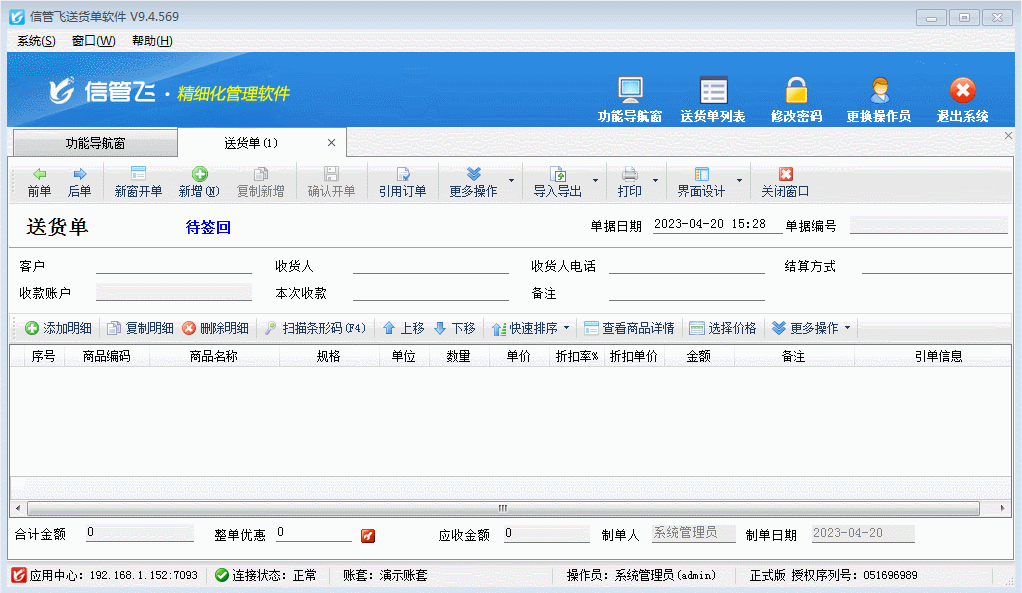Click 添加明细 to add a detail row
The width and height of the screenshot is (1022, 593).
coord(58,328)
